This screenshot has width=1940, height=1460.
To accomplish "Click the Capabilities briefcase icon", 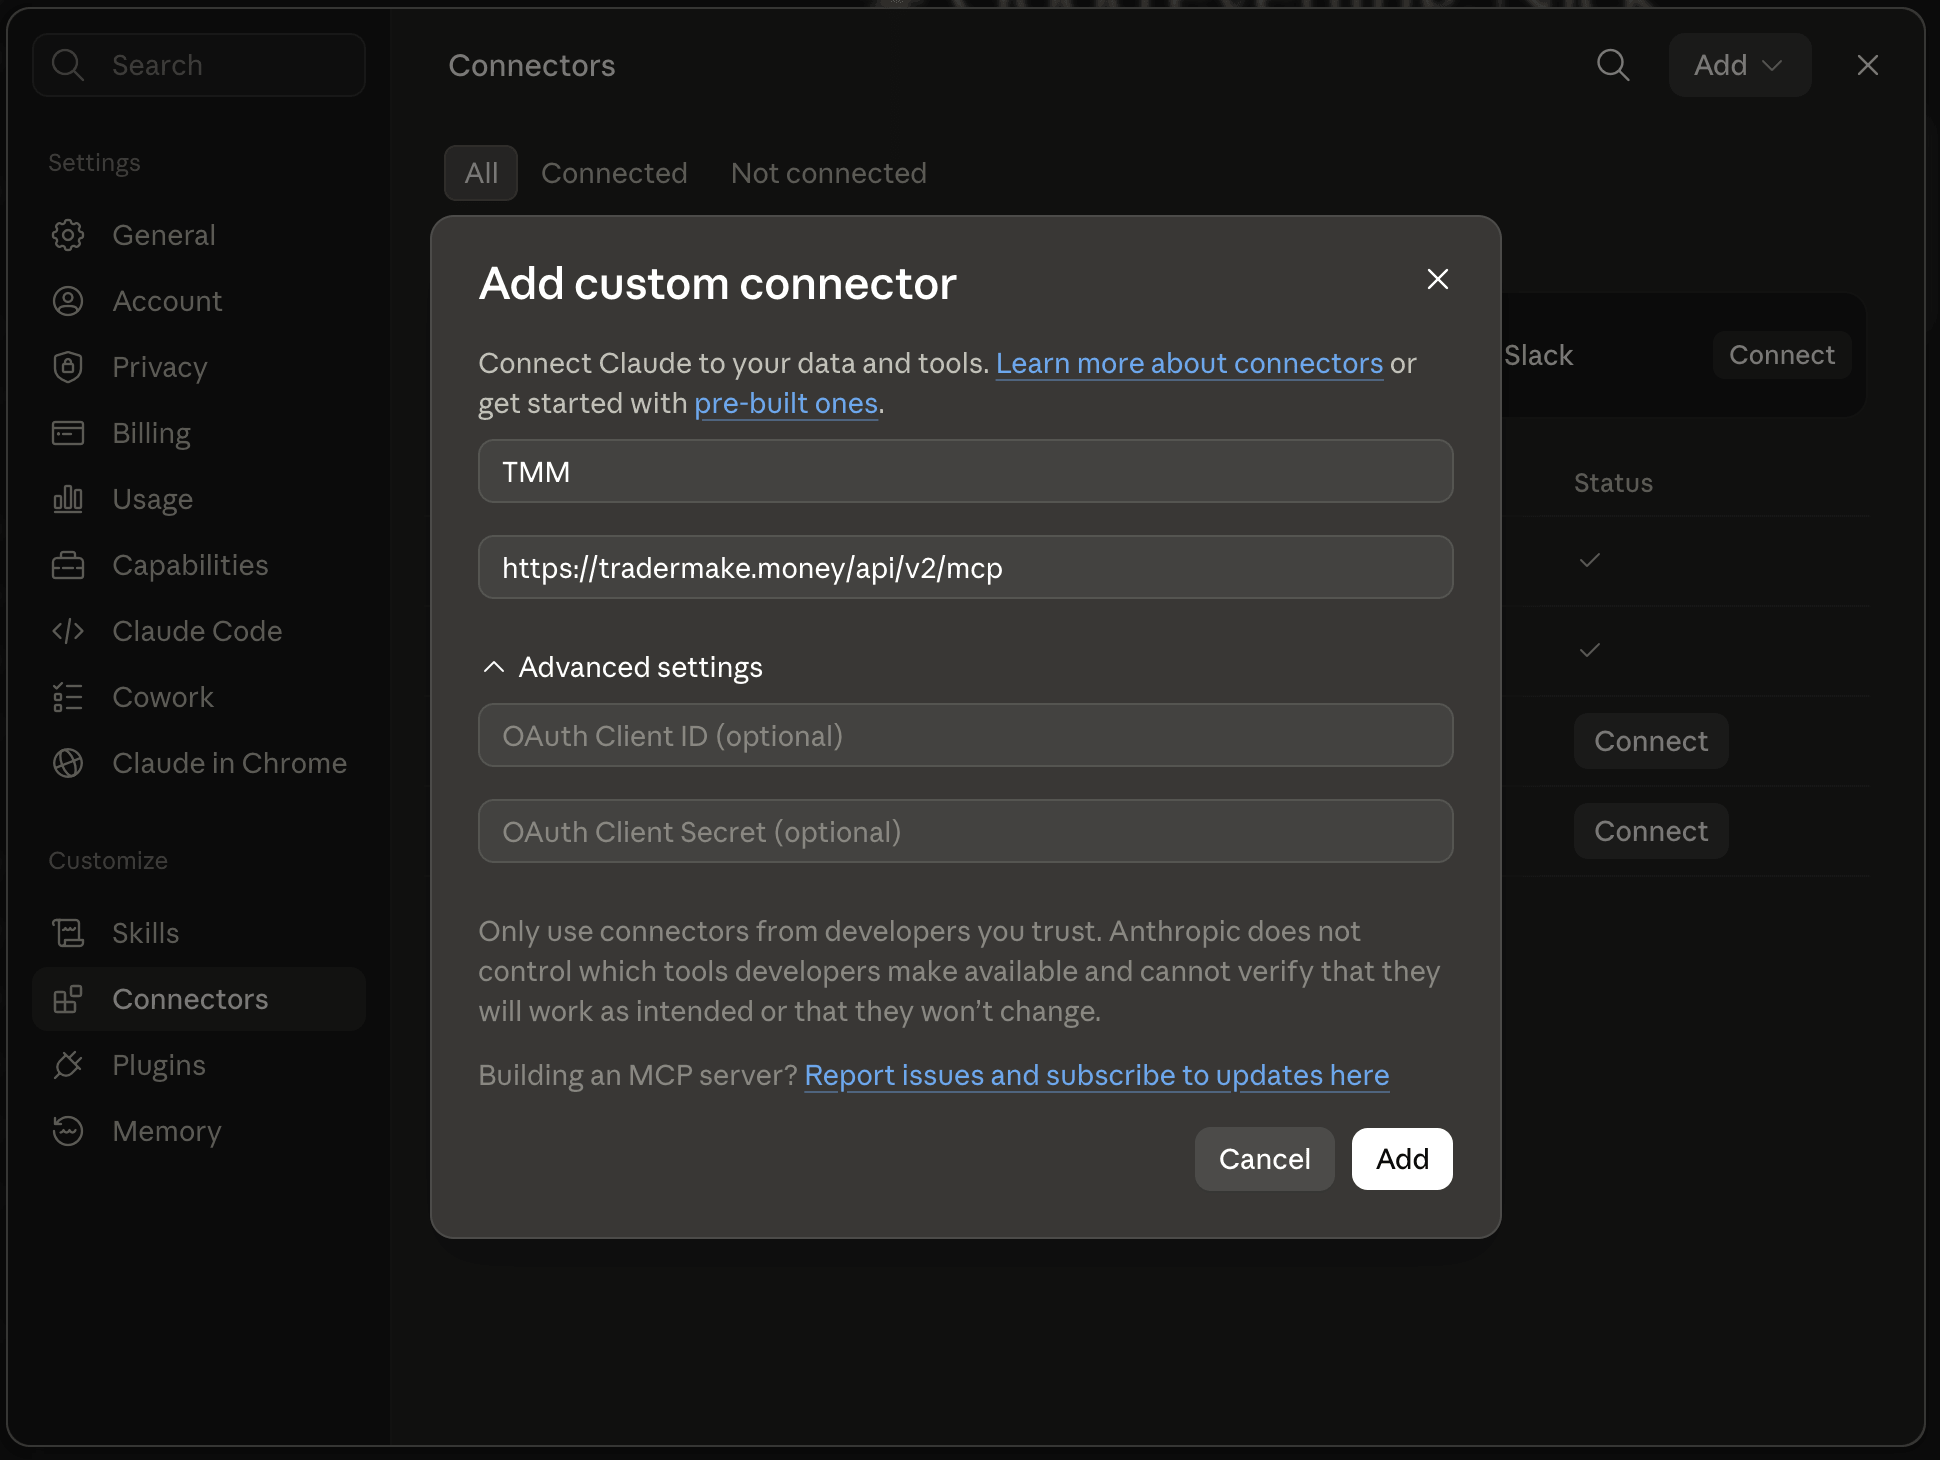I will [68, 565].
